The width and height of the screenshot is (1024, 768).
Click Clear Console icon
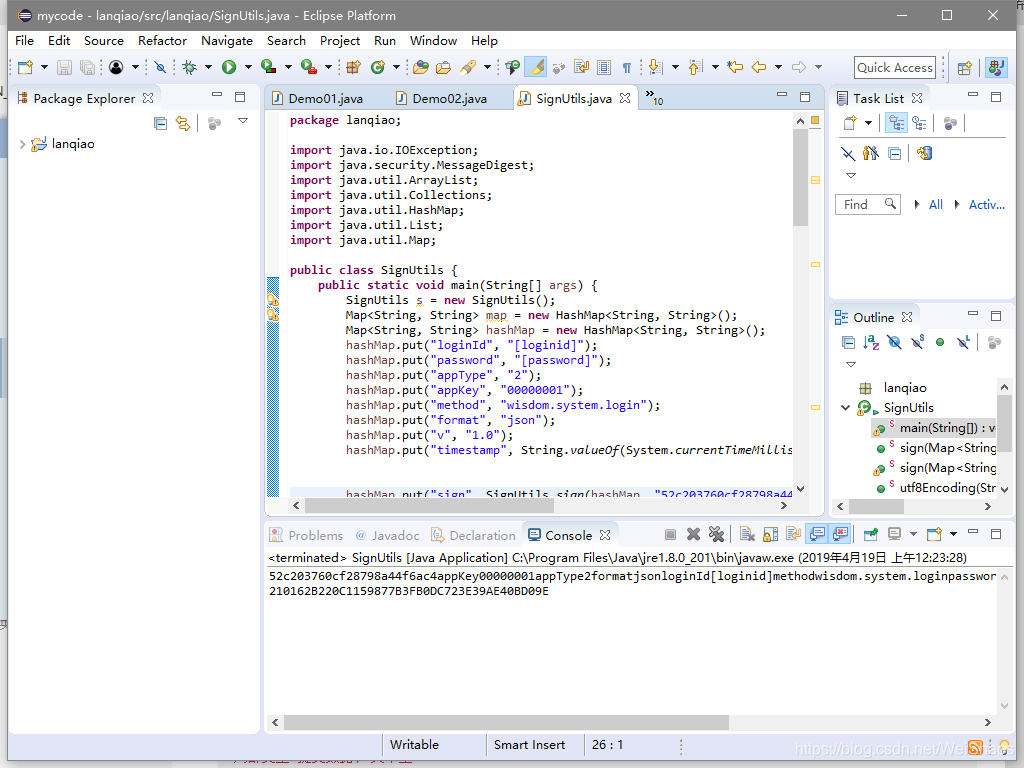(747, 535)
